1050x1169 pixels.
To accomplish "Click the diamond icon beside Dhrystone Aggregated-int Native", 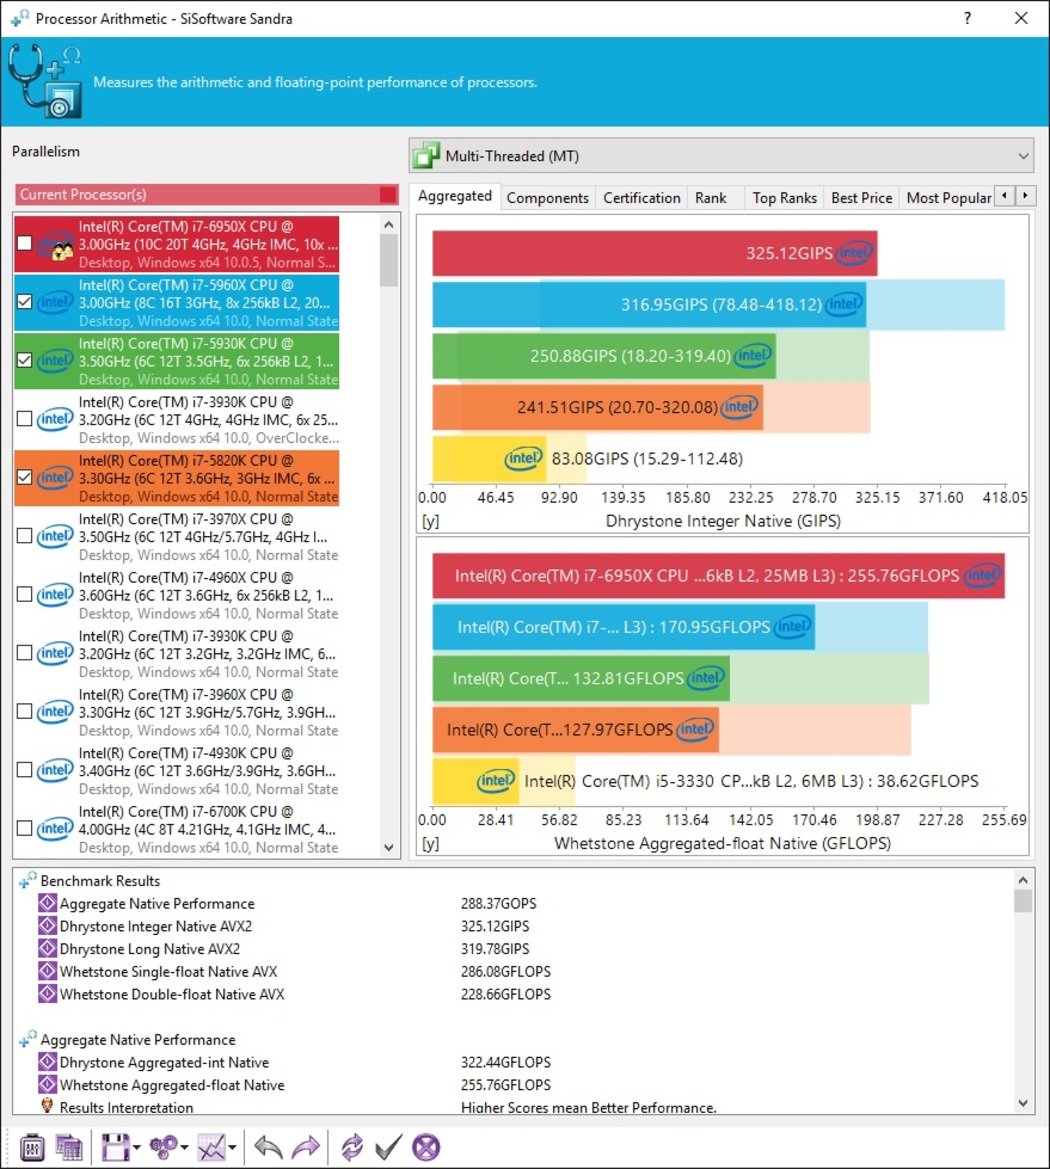I will [48, 1062].
